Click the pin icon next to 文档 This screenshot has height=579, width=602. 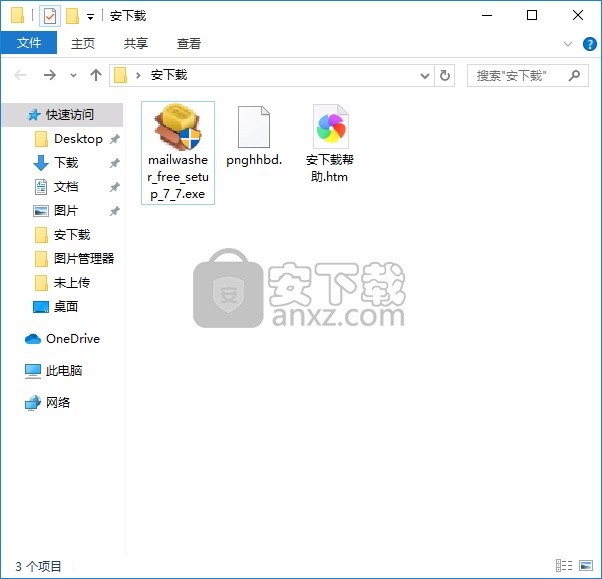point(115,187)
